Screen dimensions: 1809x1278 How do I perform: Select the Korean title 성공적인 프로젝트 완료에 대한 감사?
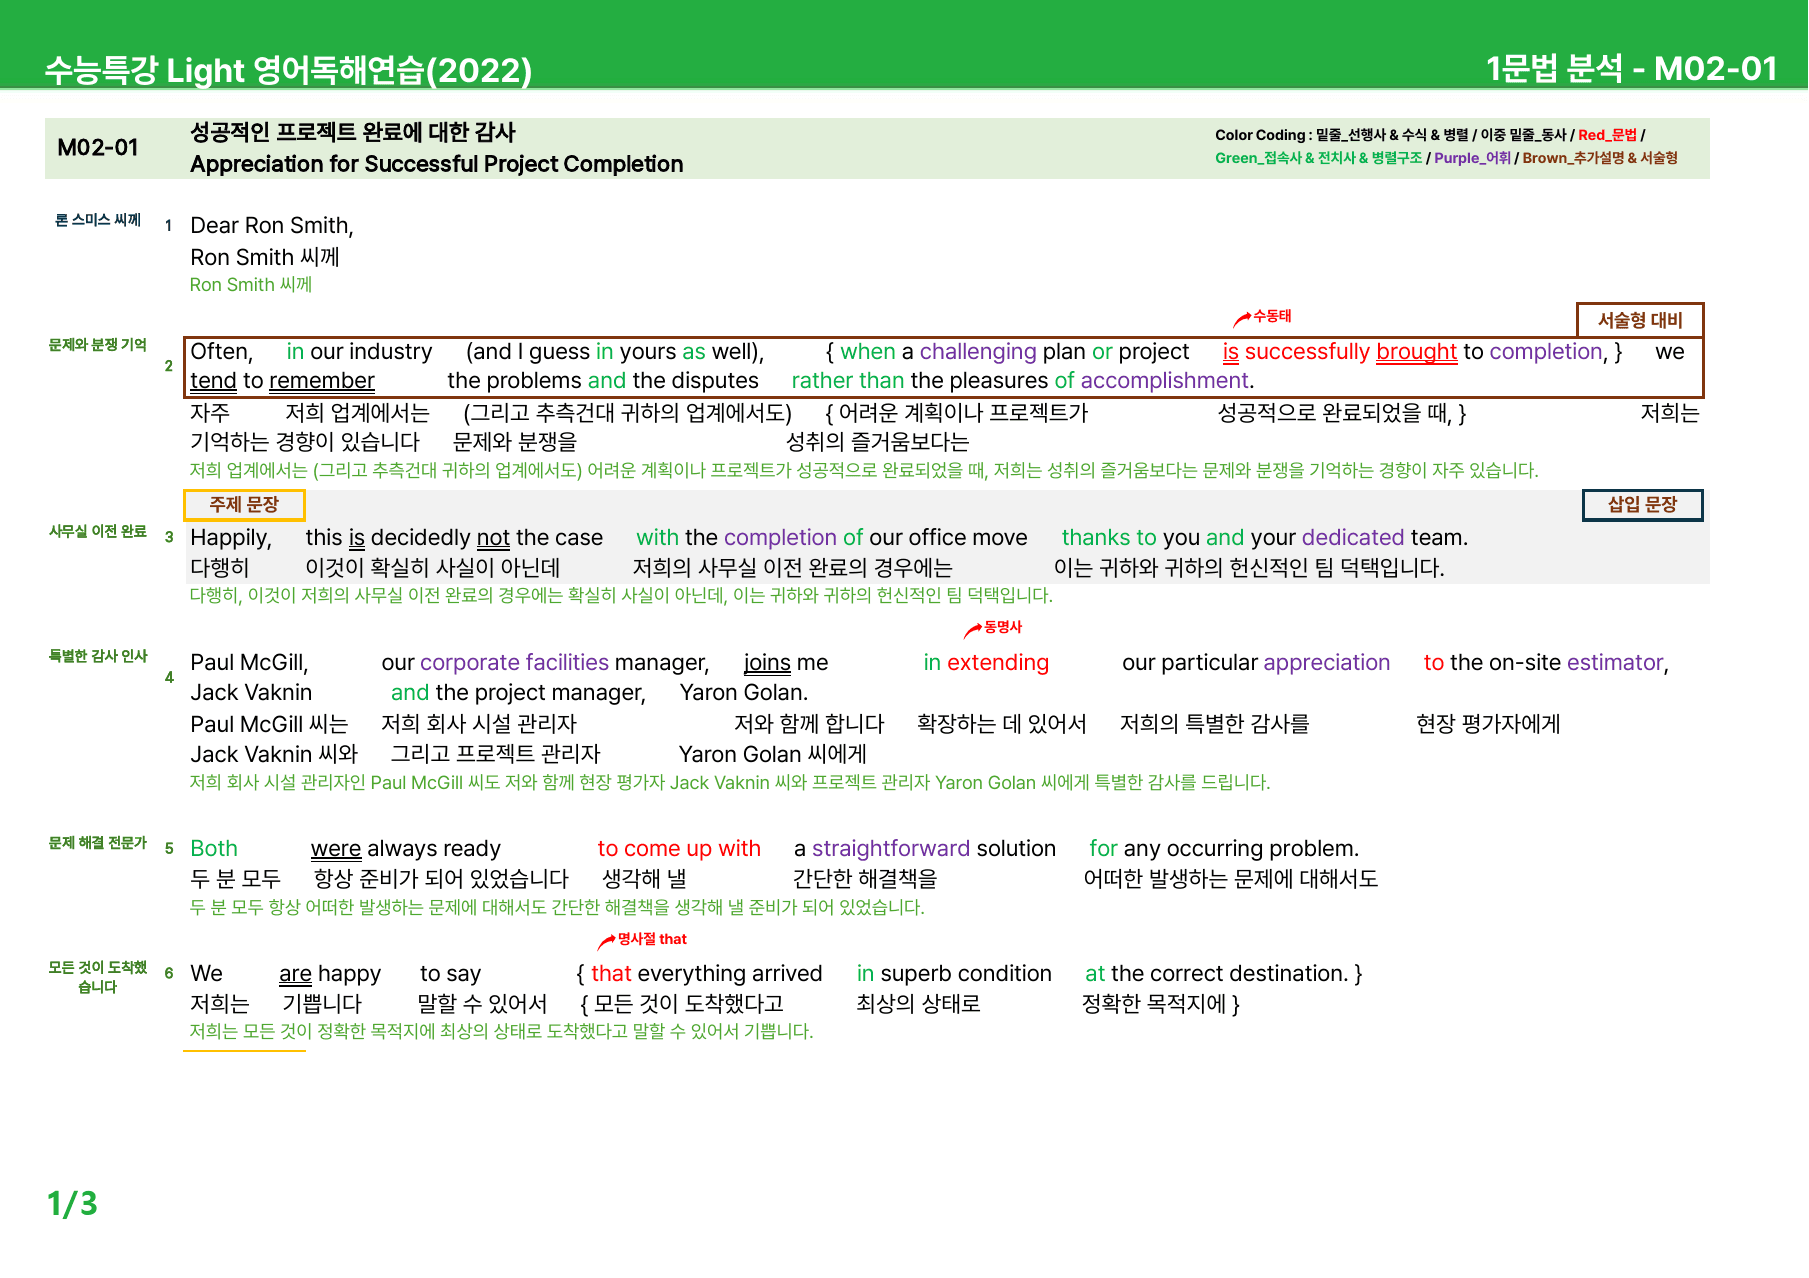point(353,132)
